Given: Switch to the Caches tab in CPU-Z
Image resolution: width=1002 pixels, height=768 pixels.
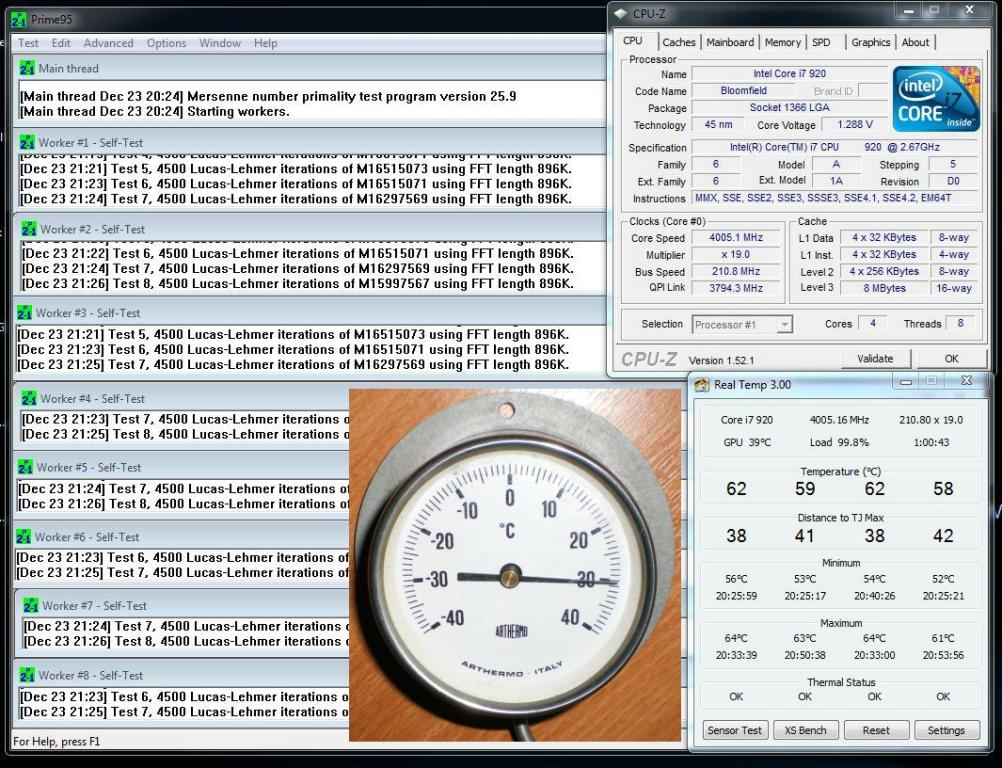Looking at the screenshot, I should pos(679,42).
